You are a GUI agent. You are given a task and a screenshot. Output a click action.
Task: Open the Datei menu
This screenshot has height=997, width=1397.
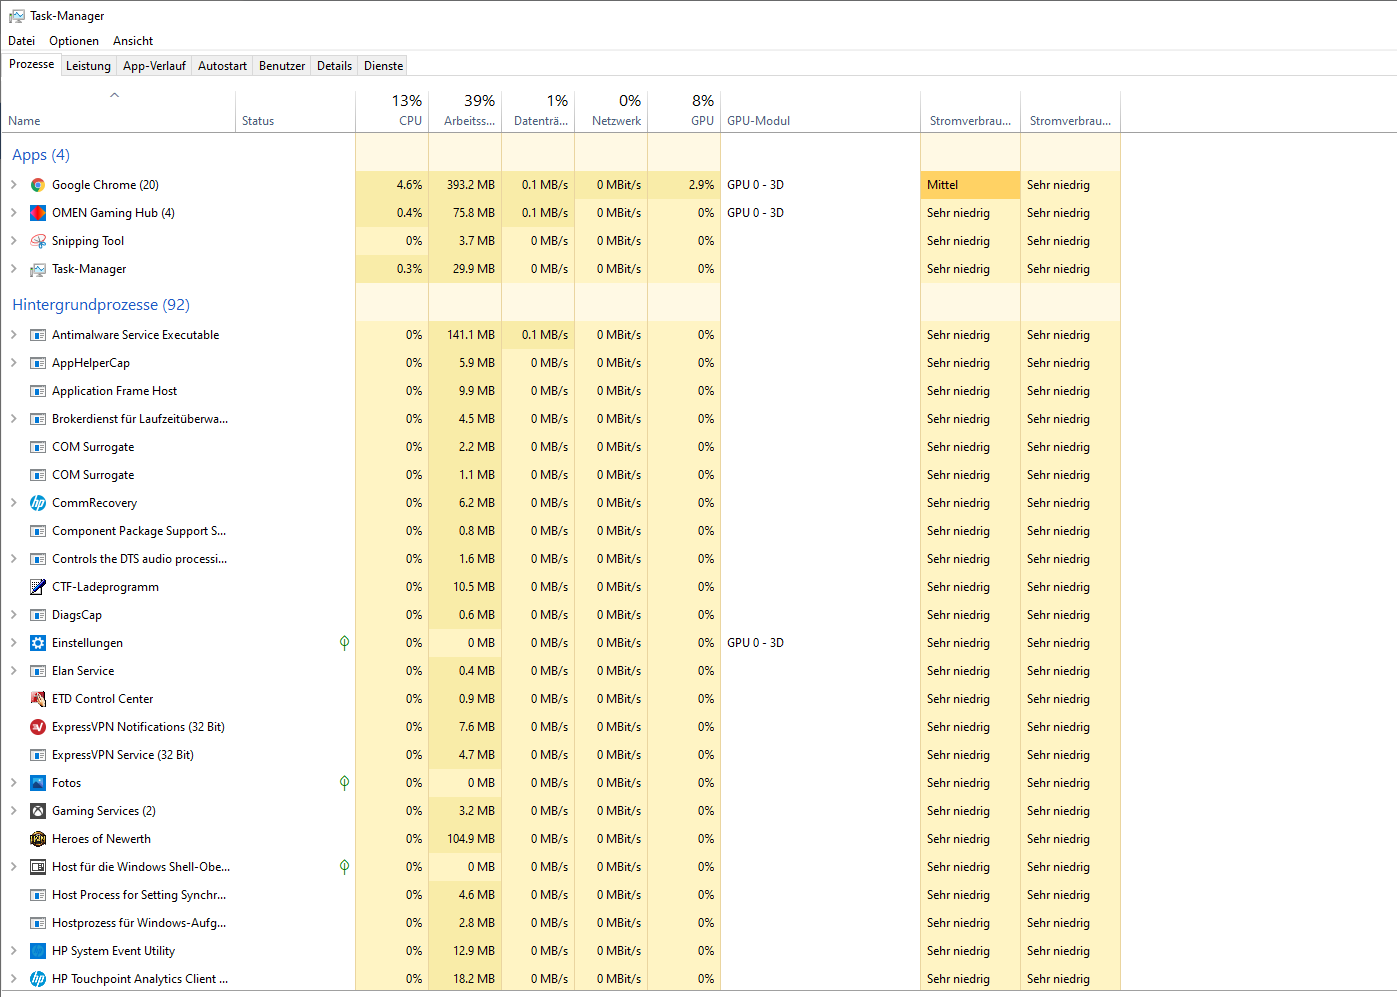tap(21, 41)
